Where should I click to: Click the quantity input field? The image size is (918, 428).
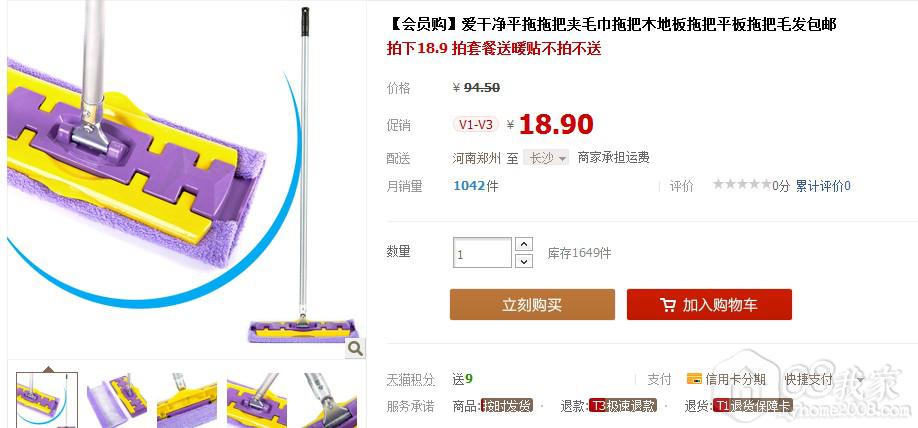tap(482, 253)
